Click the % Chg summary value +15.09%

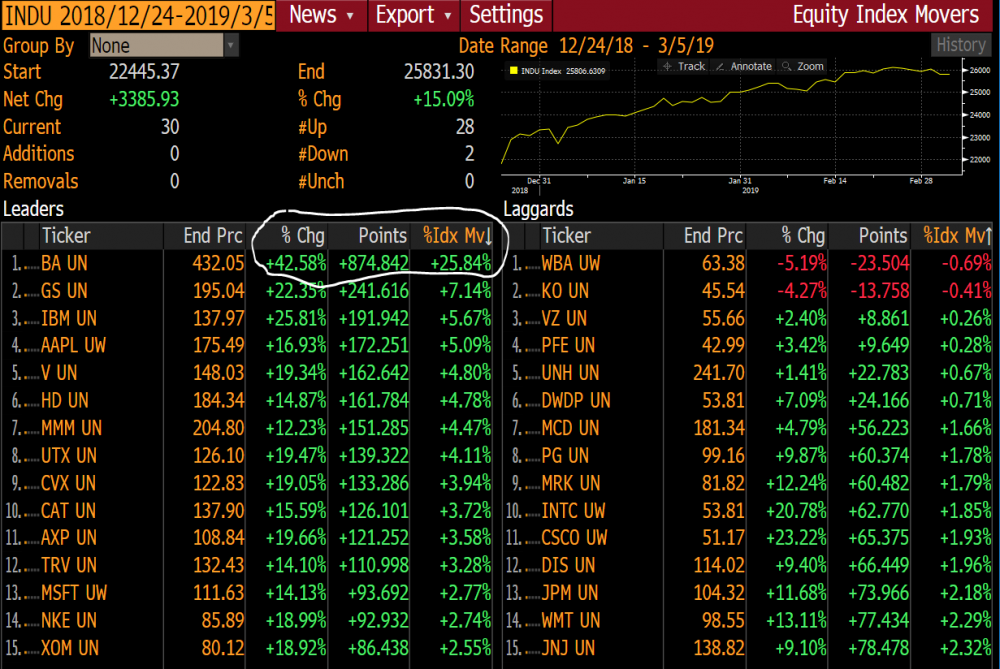[444, 99]
